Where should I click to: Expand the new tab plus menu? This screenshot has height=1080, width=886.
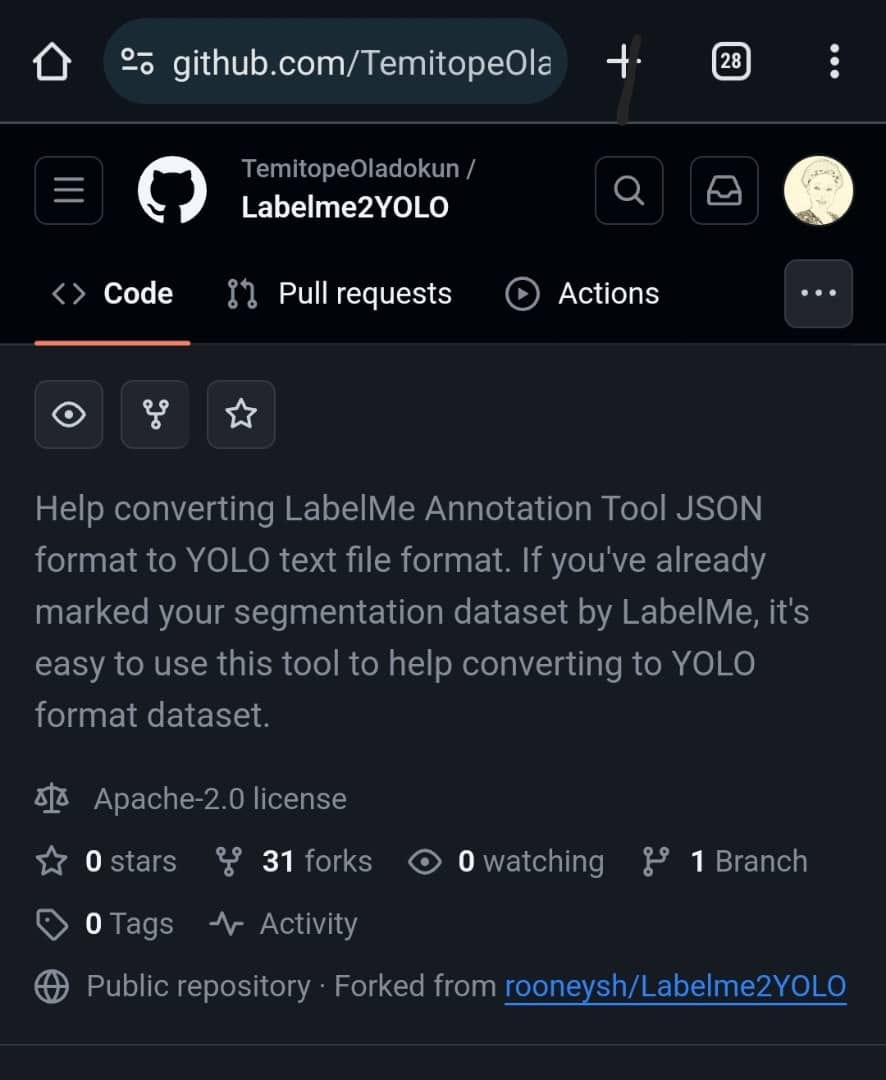(621, 61)
